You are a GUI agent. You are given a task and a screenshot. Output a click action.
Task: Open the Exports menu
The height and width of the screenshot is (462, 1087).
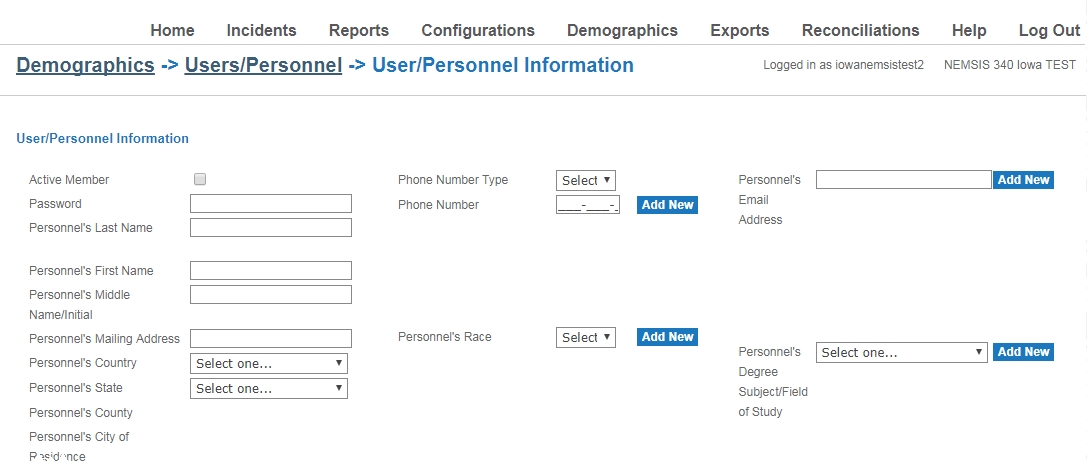(740, 30)
